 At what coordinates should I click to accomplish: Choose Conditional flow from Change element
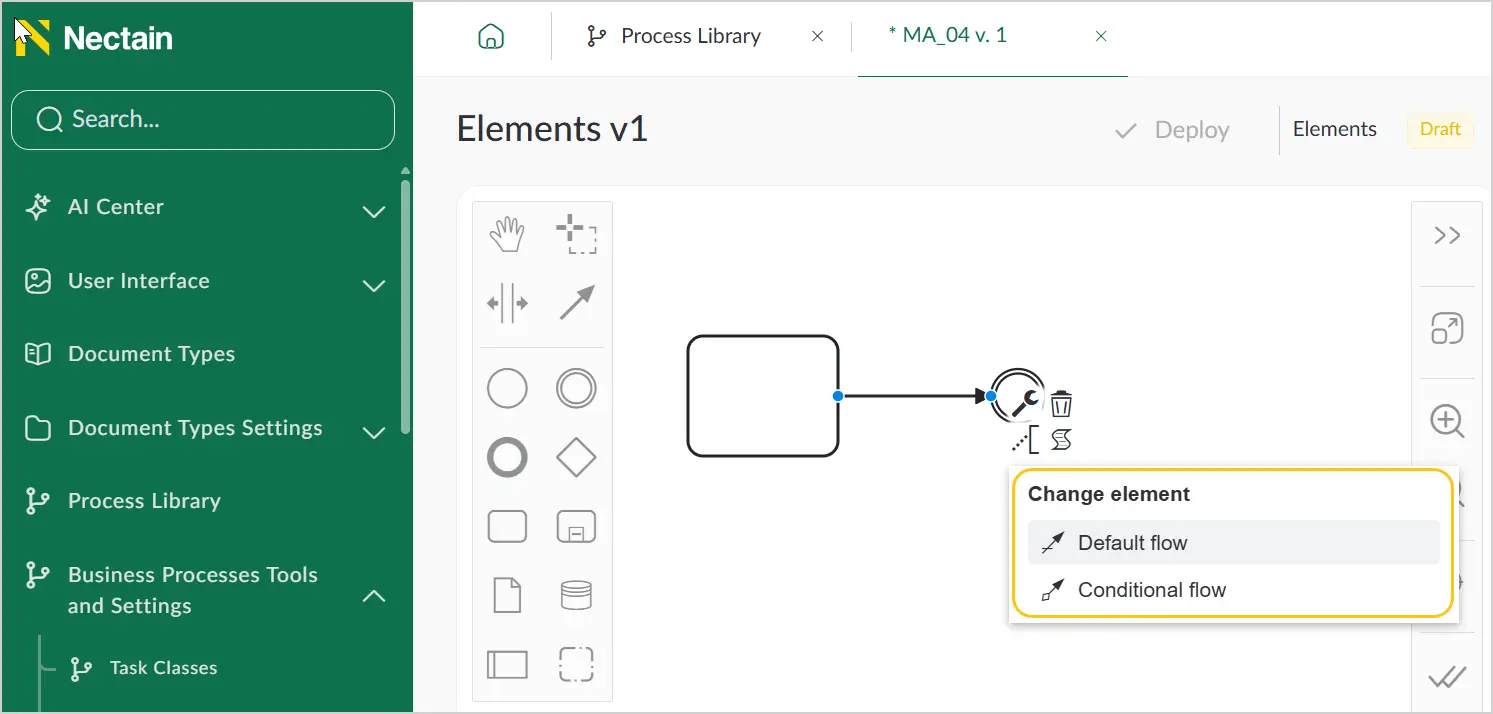pos(1233,590)
